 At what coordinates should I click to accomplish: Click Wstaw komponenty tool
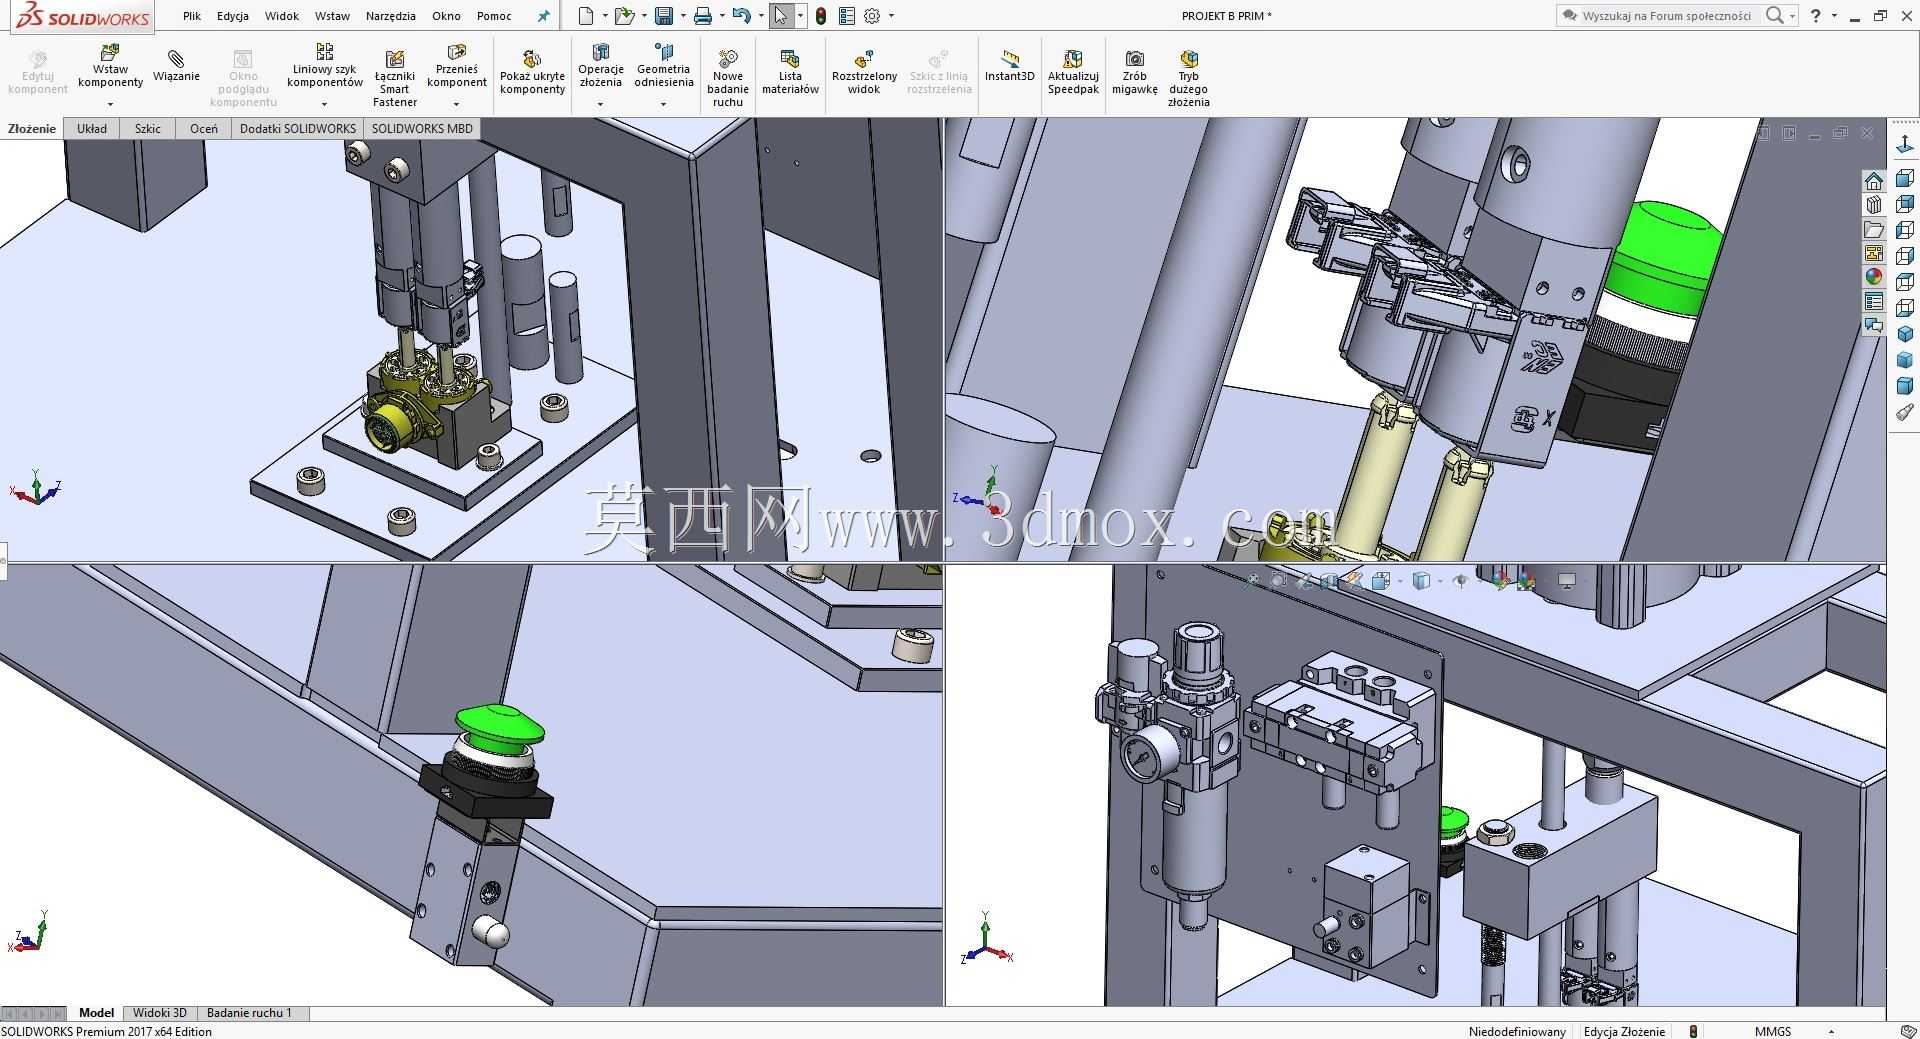coord(110,66)
